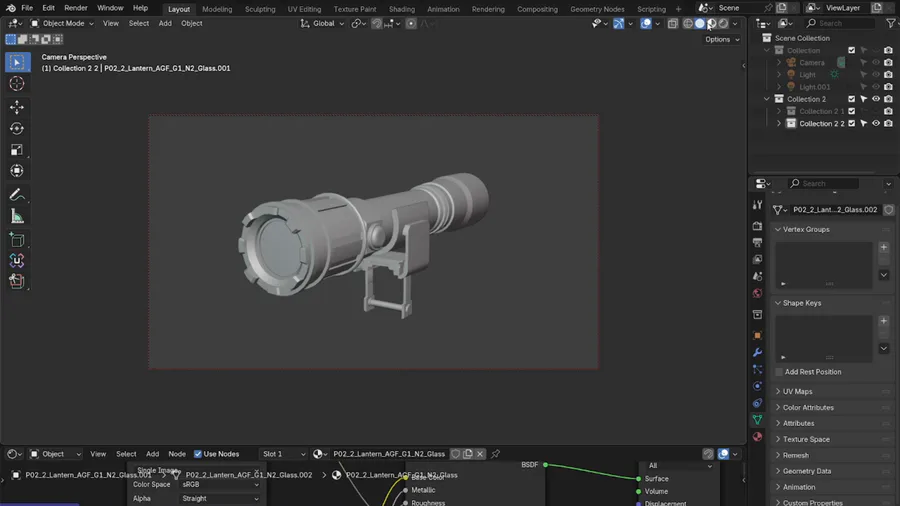This screenshot has height=506, width=900.
Task: Select the Select Box tool
Action: click(x=17, y=62)
